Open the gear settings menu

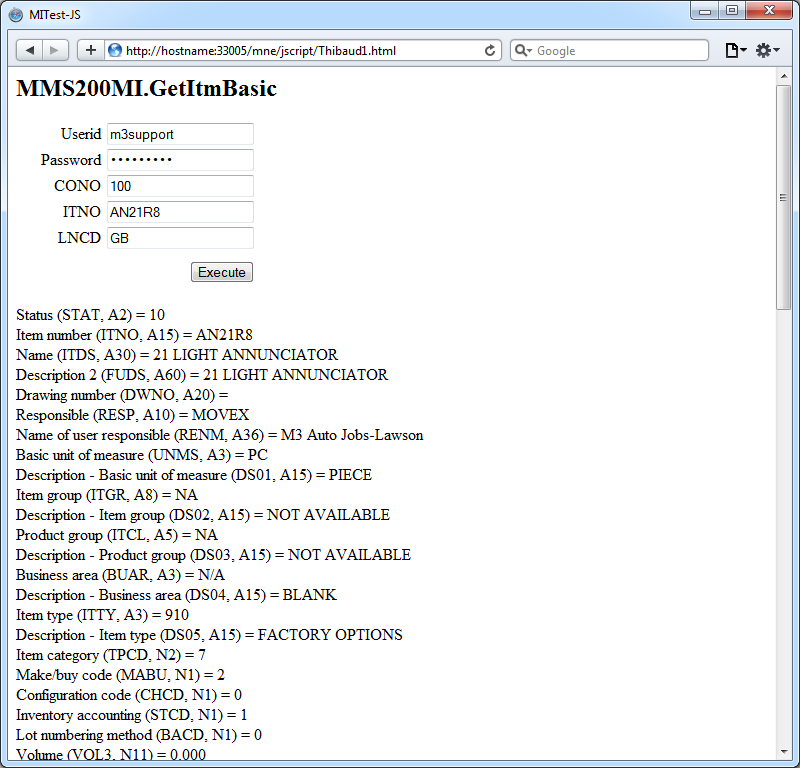click(767, 50)
